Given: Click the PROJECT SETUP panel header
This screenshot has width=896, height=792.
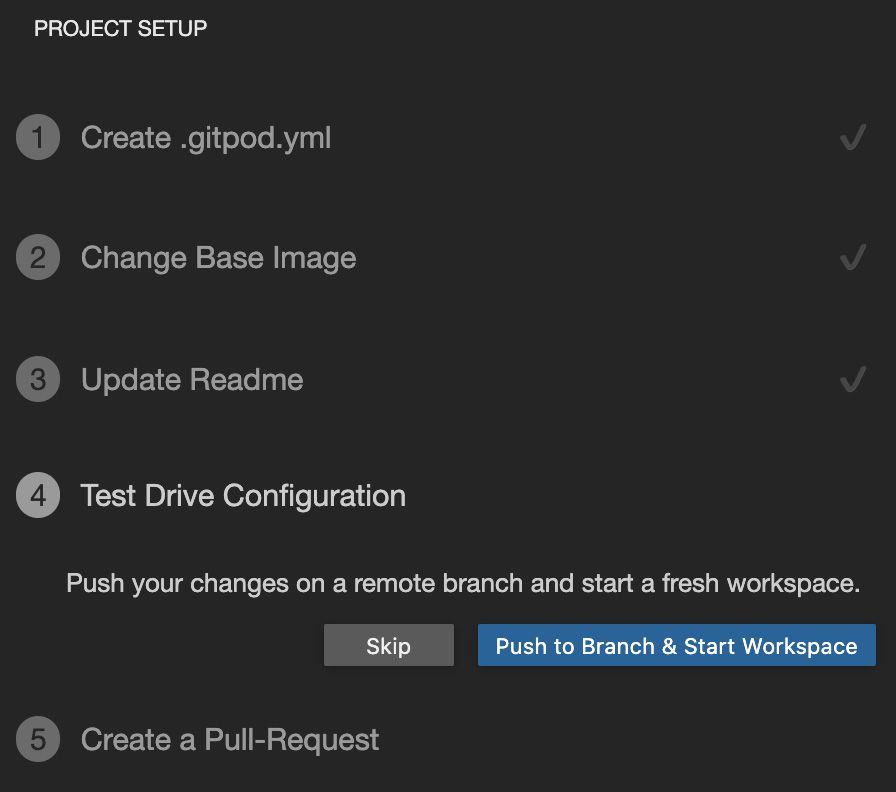Looking at the screenshot, I should 121,29.
